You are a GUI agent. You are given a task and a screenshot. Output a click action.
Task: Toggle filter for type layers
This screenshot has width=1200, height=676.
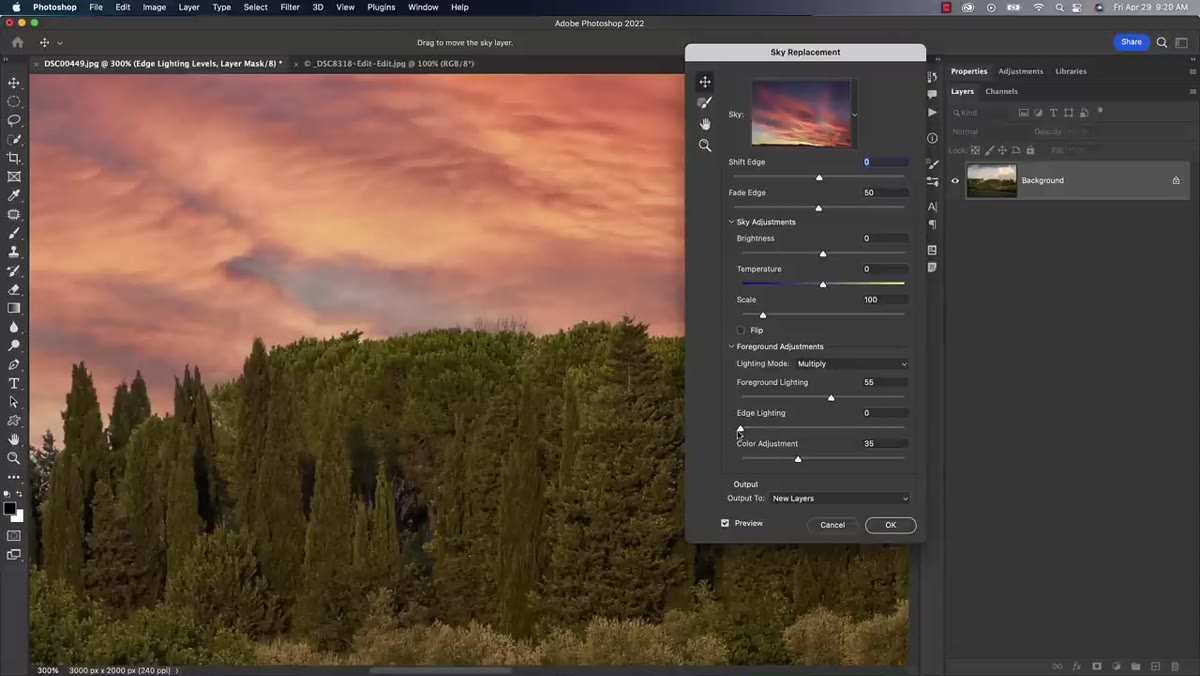(x=1053, y=113)
